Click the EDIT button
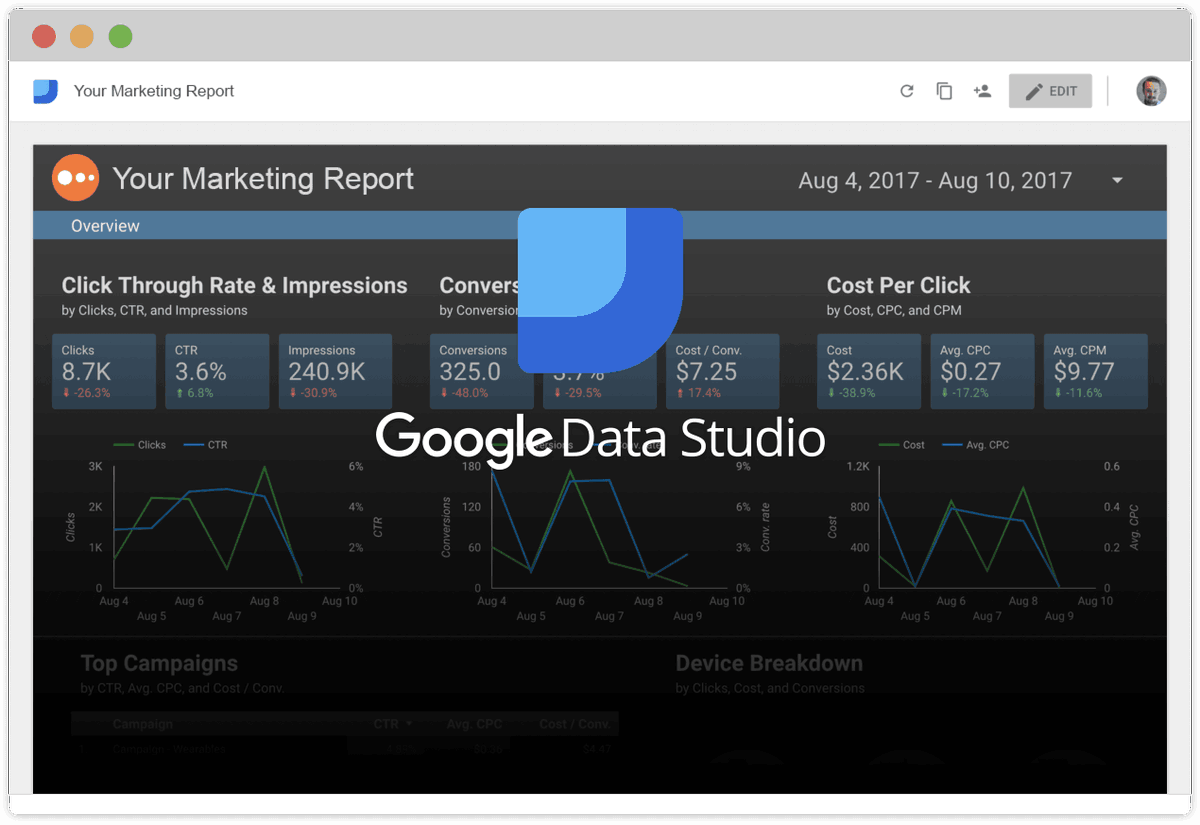This screenshot has width=1200, height=825. [1050, 90]
